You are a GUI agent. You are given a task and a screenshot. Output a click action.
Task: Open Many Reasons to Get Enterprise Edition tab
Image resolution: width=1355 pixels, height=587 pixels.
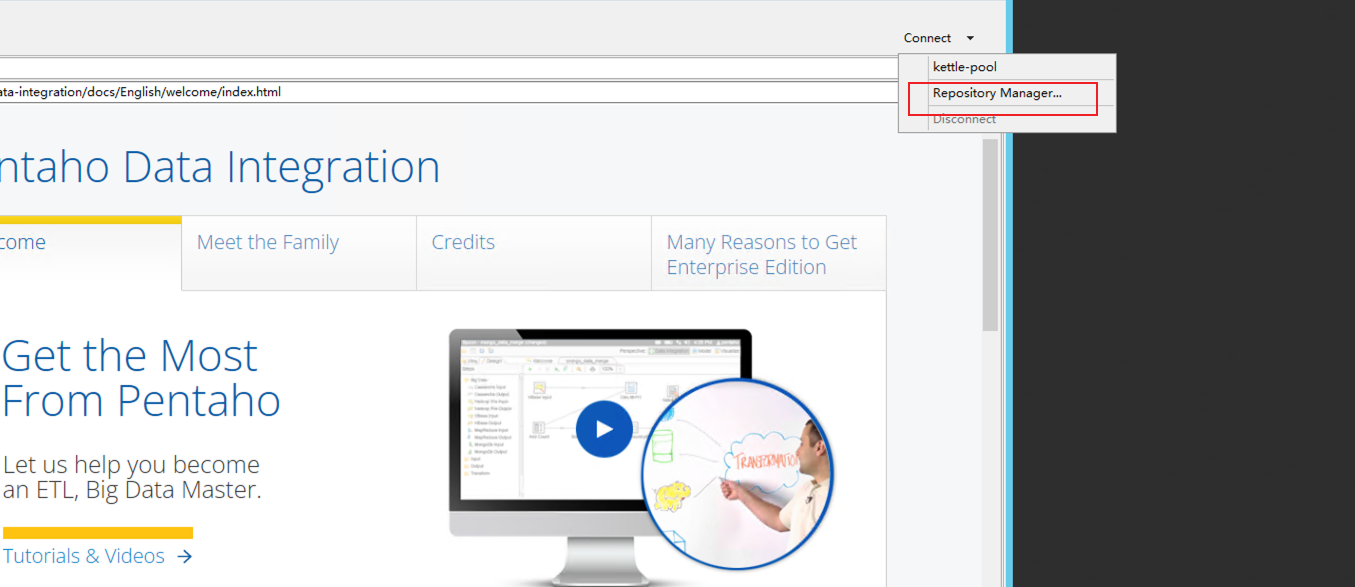768,253
